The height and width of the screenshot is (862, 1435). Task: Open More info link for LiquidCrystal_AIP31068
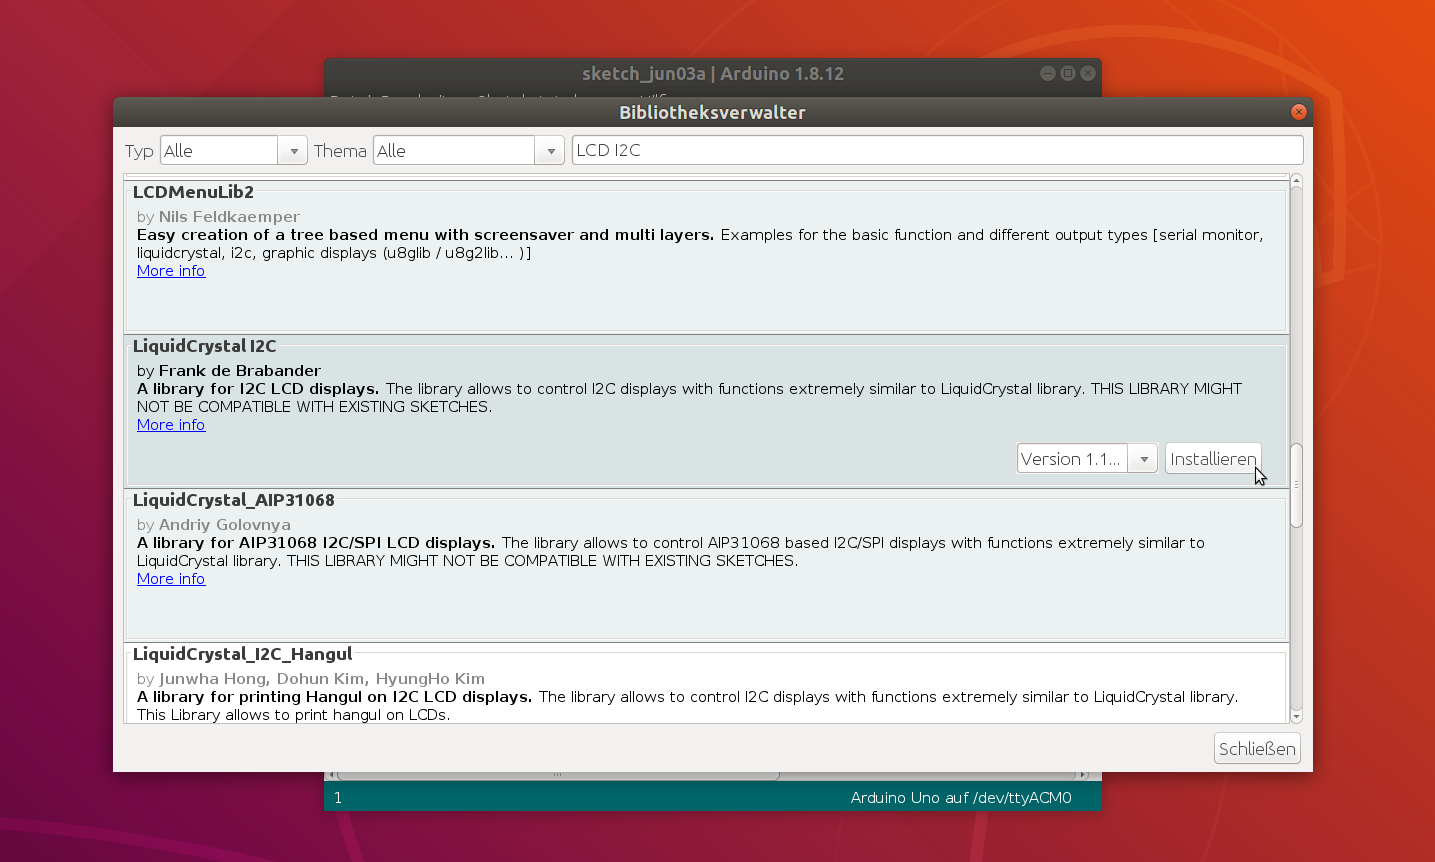click(171, 579)
